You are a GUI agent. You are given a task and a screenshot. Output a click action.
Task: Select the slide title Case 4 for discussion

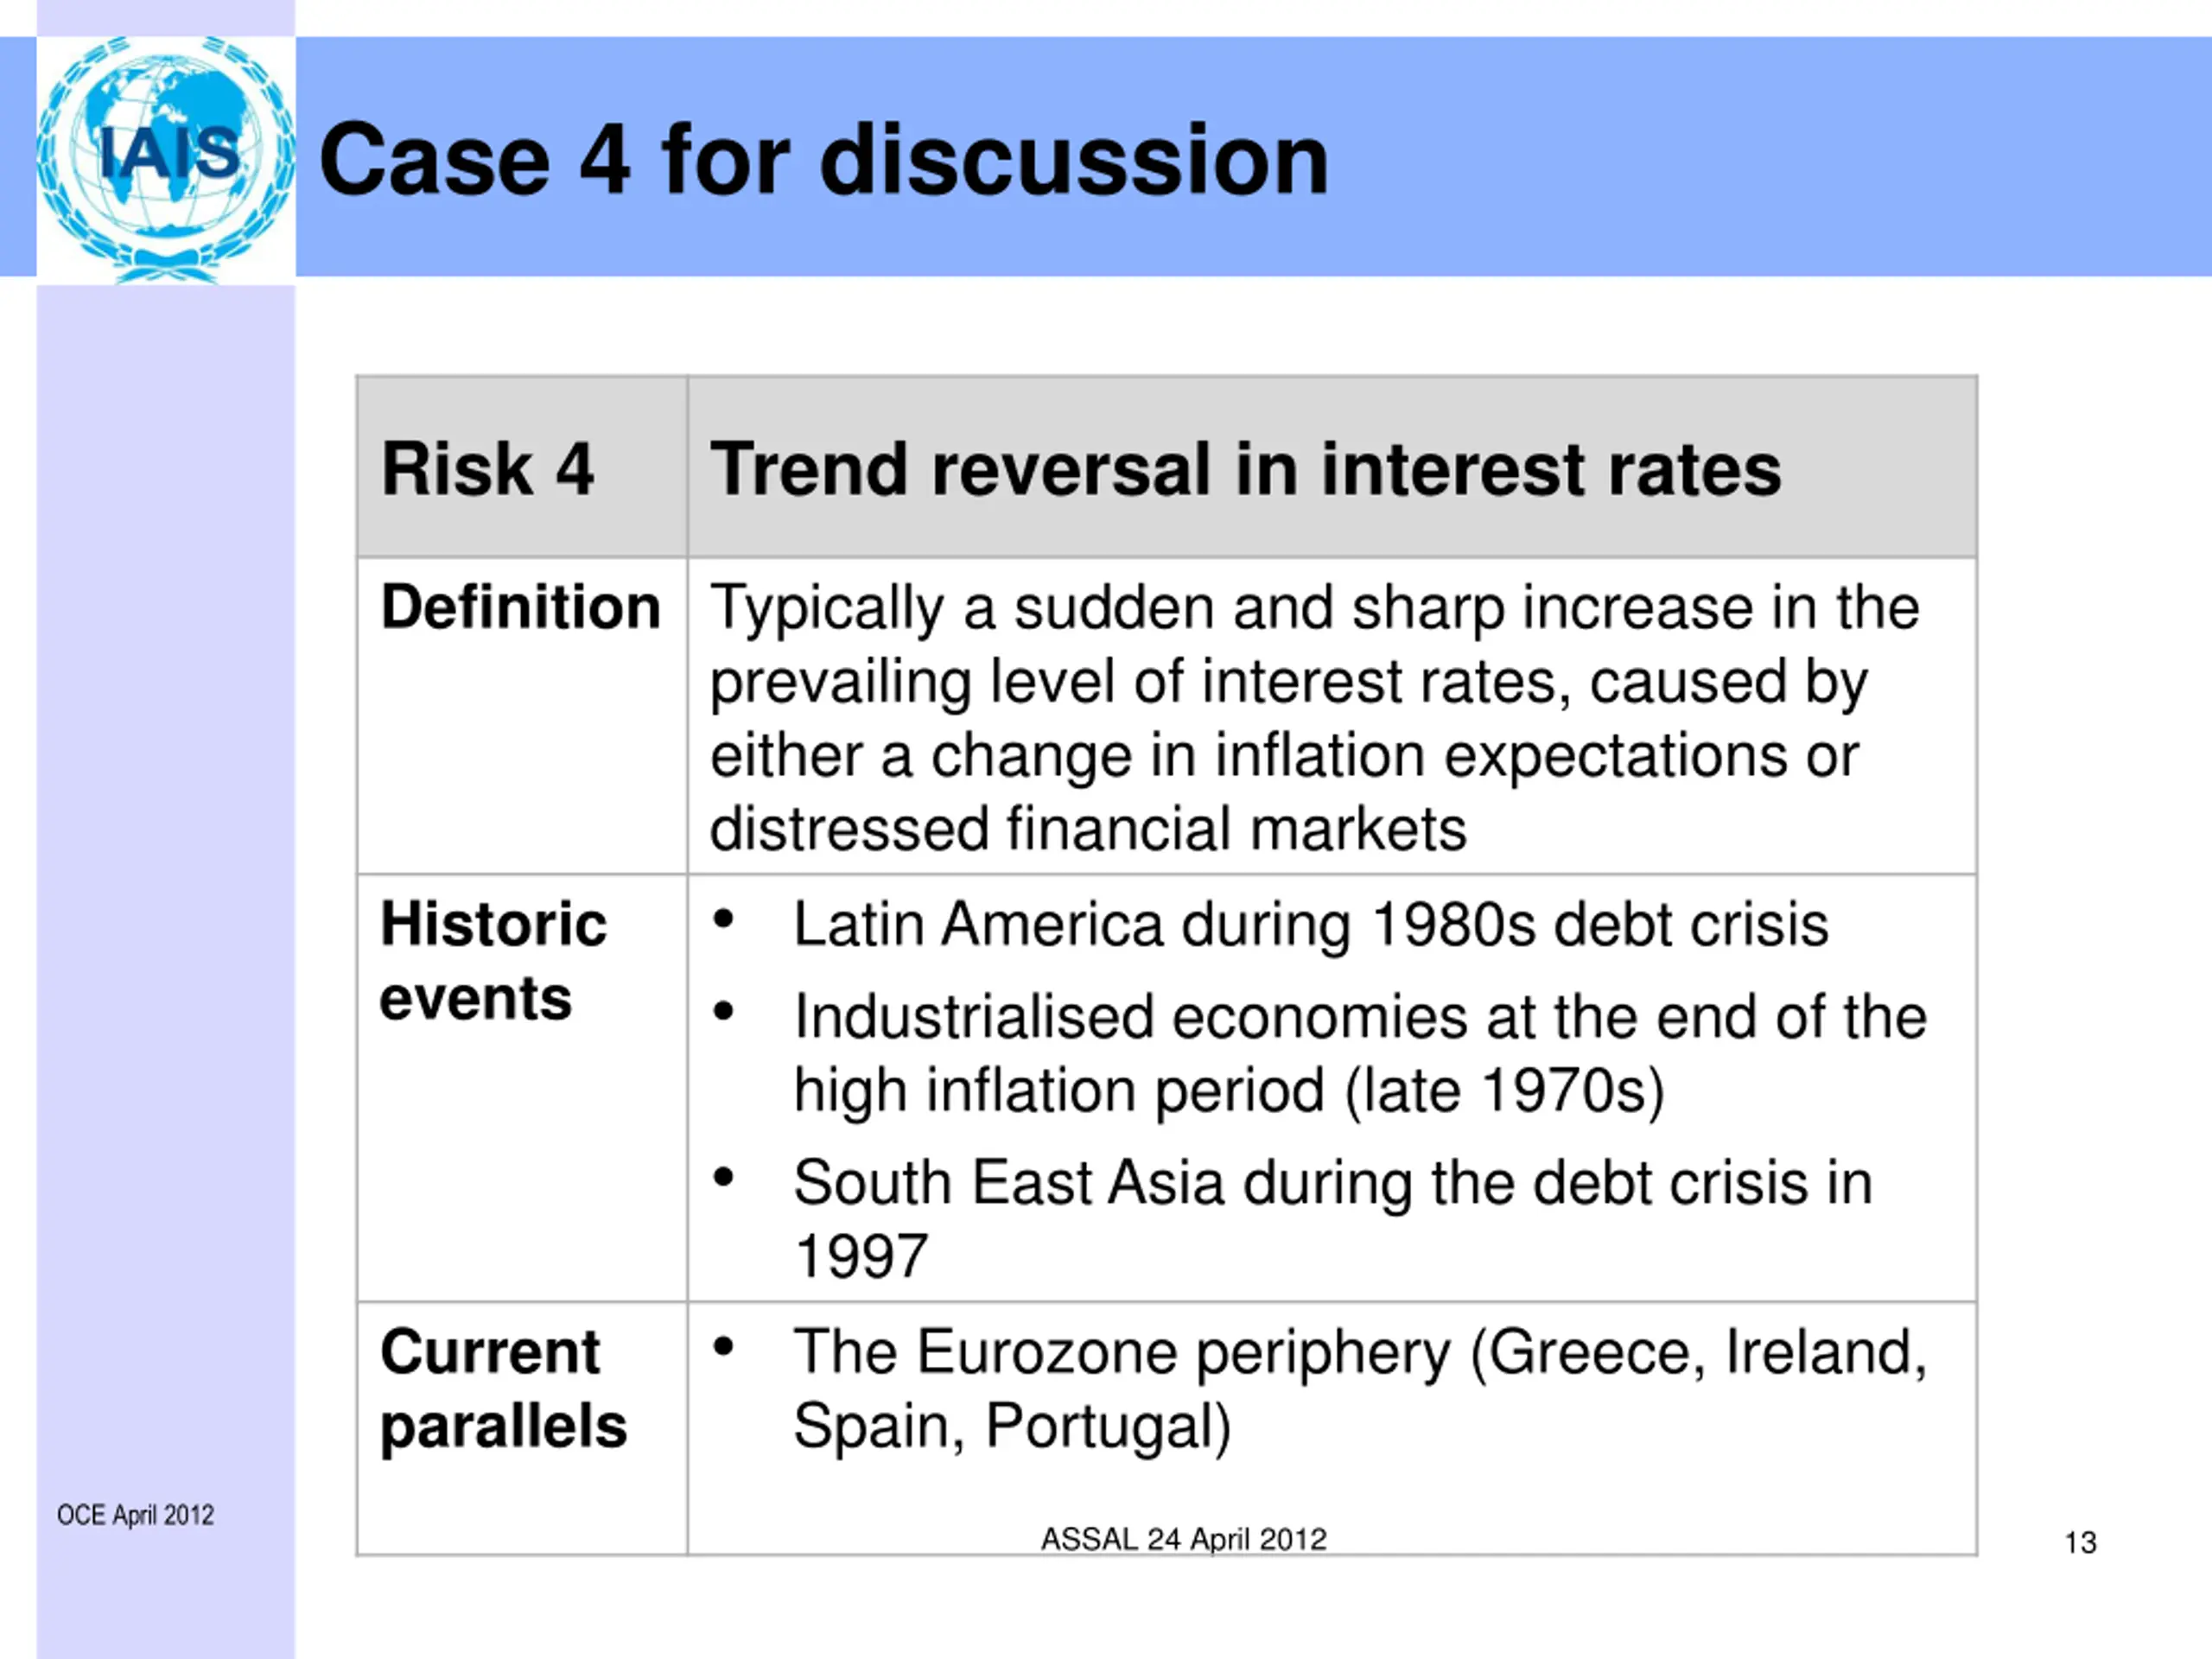click(x=824, y=159)
